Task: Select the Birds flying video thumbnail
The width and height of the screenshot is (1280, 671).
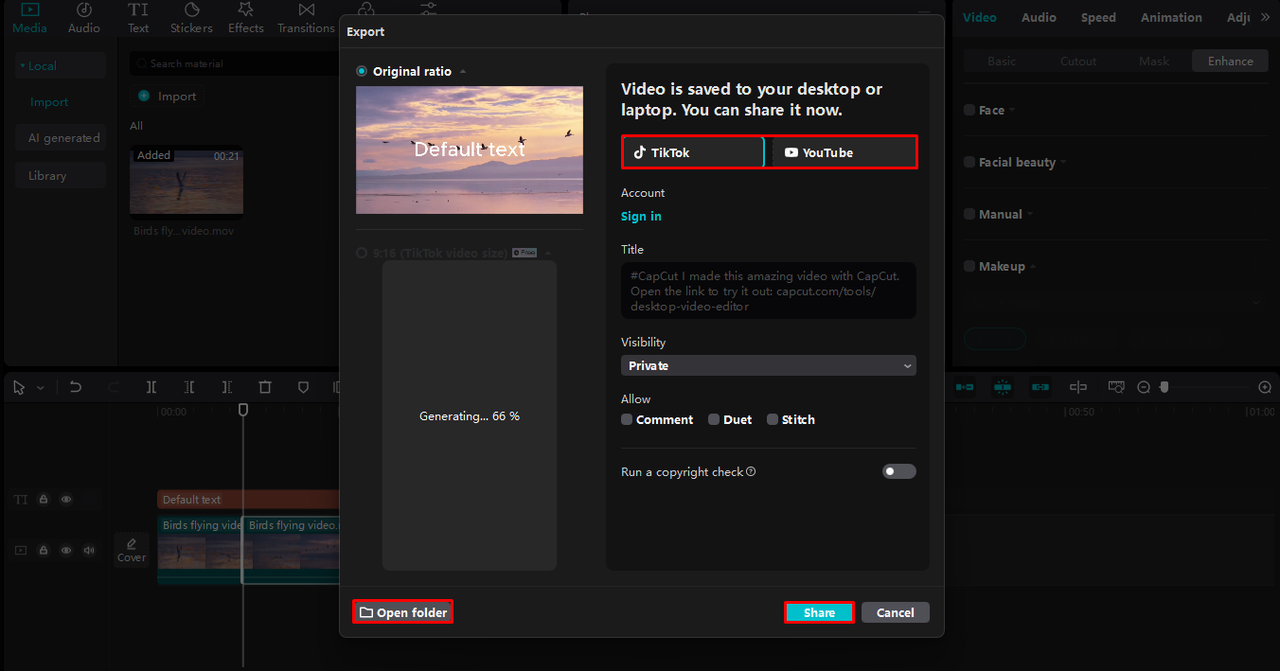Action: pyautogui.click(x=186, y=183)
